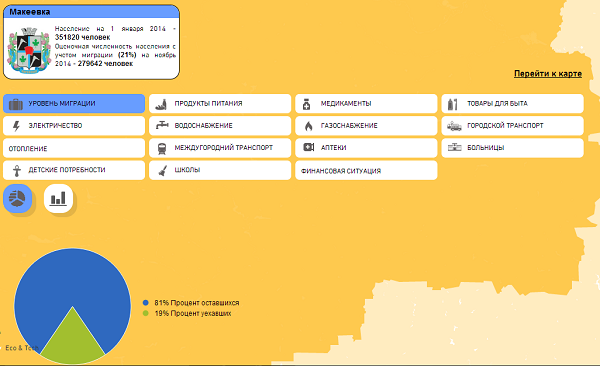Open the ДЕТСКИЕ ПОТРЕБНОСТИ category
This screenshot has height=366, width=600.
click(74, 170)
